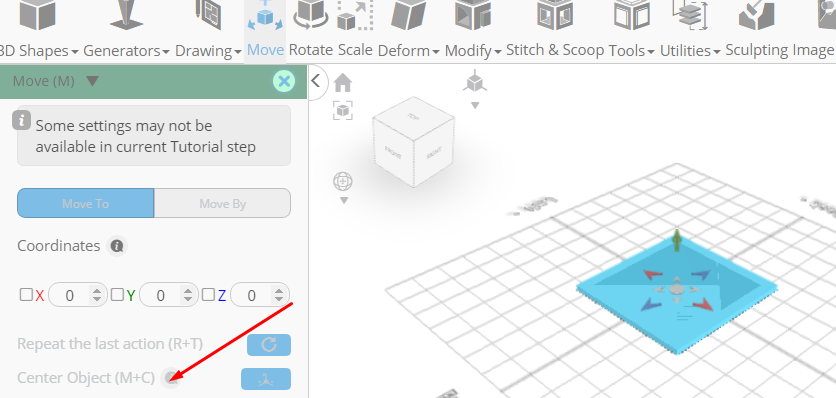This screenshot has height=398, width=836.
Task: Click into the Z coordinate value field
Action: point(252,295)
